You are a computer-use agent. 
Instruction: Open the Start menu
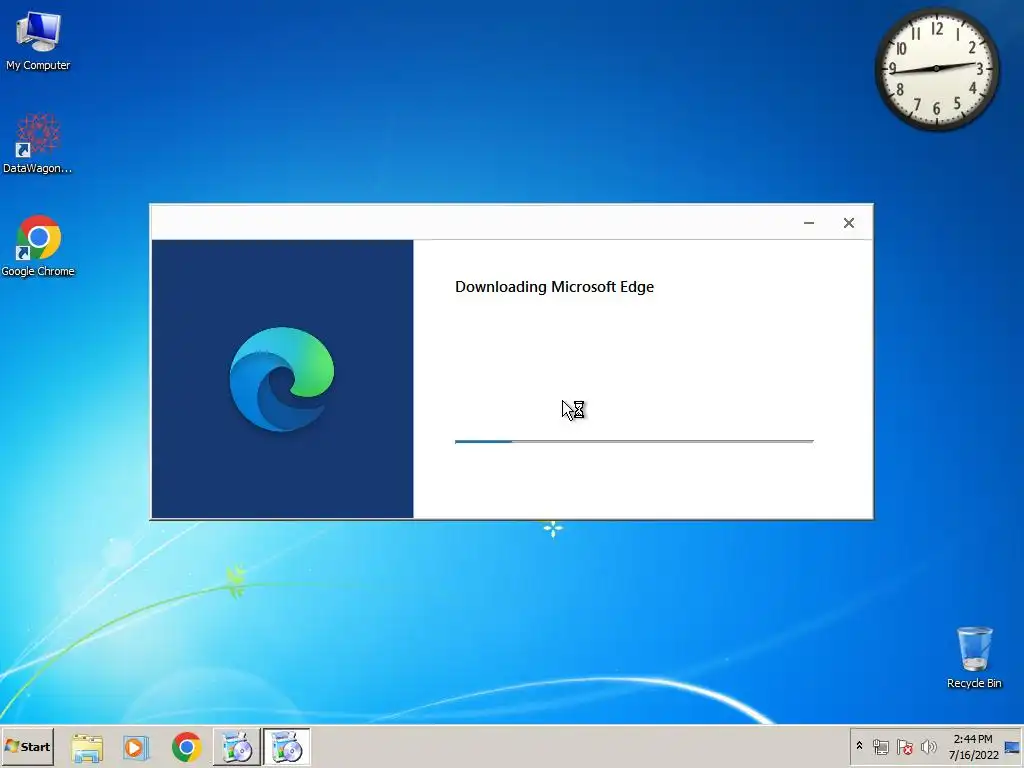coord(27,746)
